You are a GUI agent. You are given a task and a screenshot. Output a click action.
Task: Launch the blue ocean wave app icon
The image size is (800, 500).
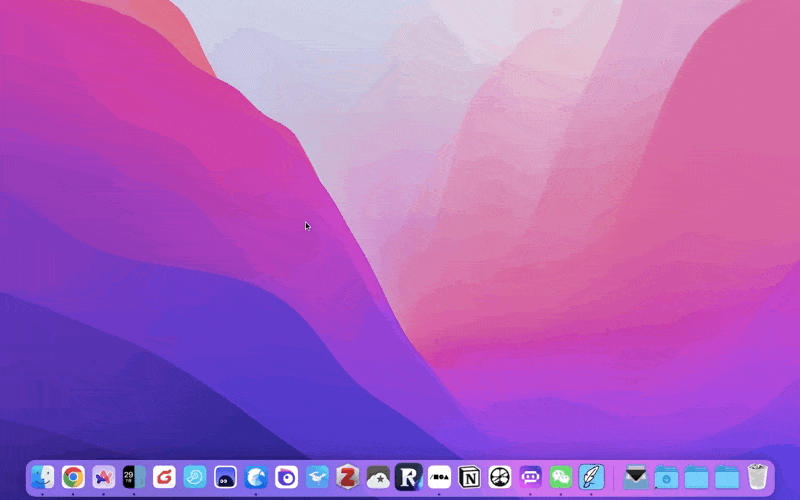pyautogui.click(x=256, y=478)
